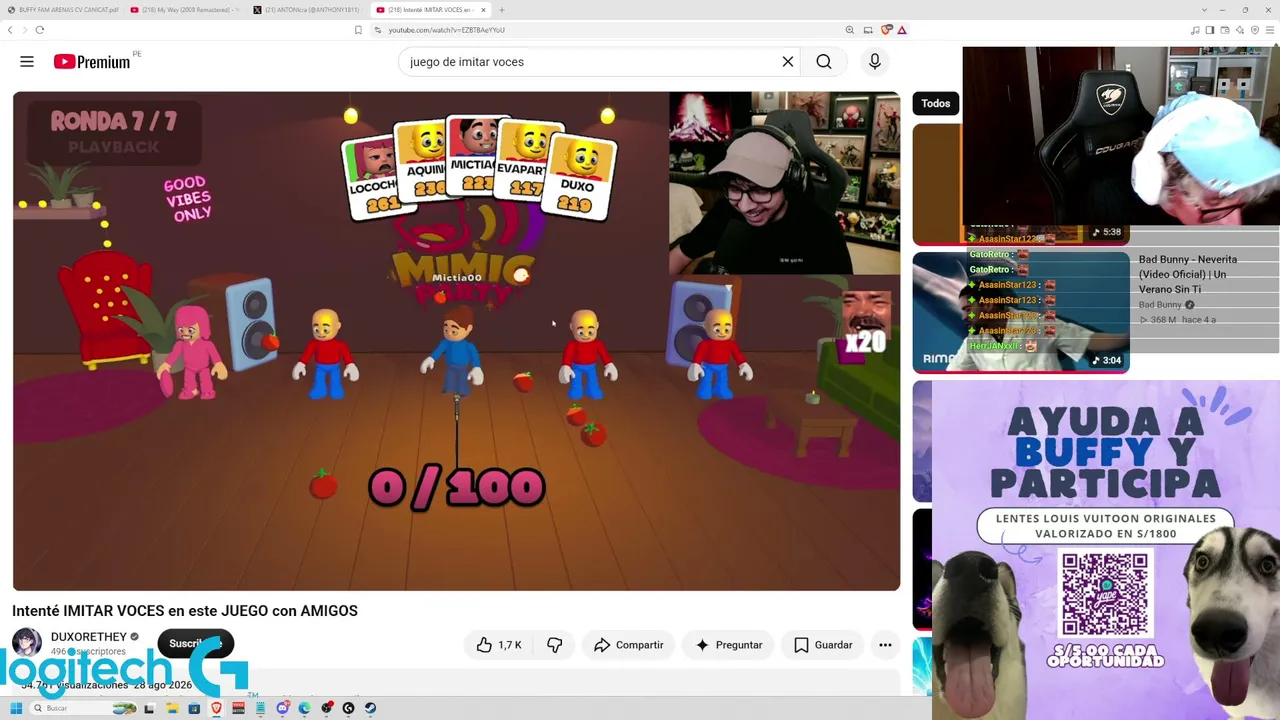Open Microsoft Store from the taskbar
Screen dimensions: 1280x720
tap(194, 708)
